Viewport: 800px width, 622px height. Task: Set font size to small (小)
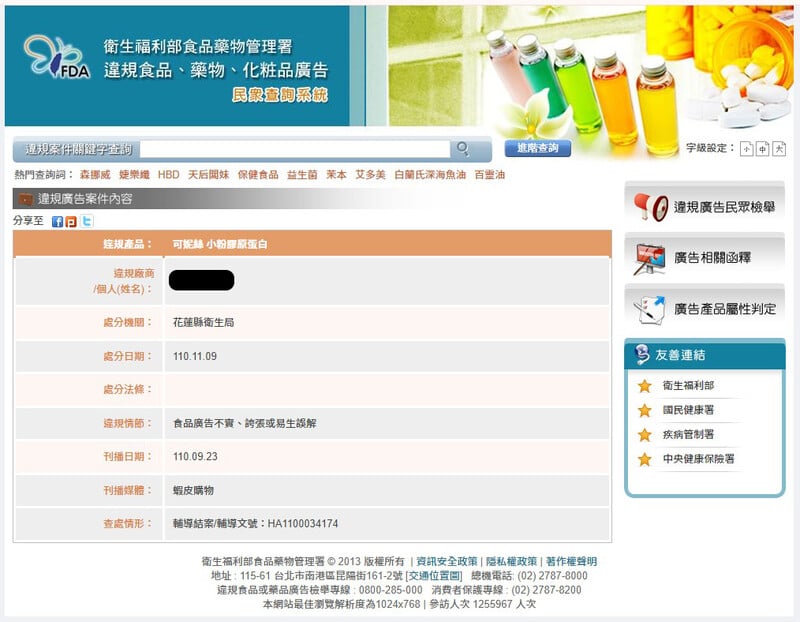[746, 148]
